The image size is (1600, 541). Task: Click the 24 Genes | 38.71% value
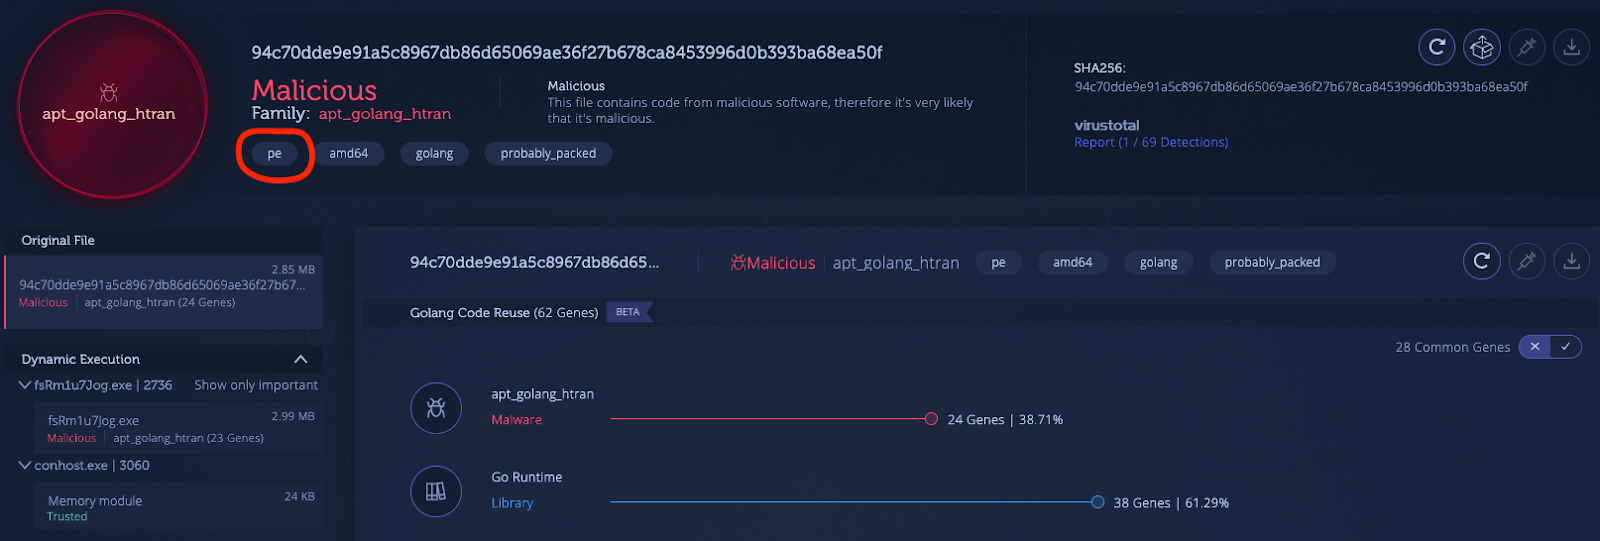coord(1005,419)
